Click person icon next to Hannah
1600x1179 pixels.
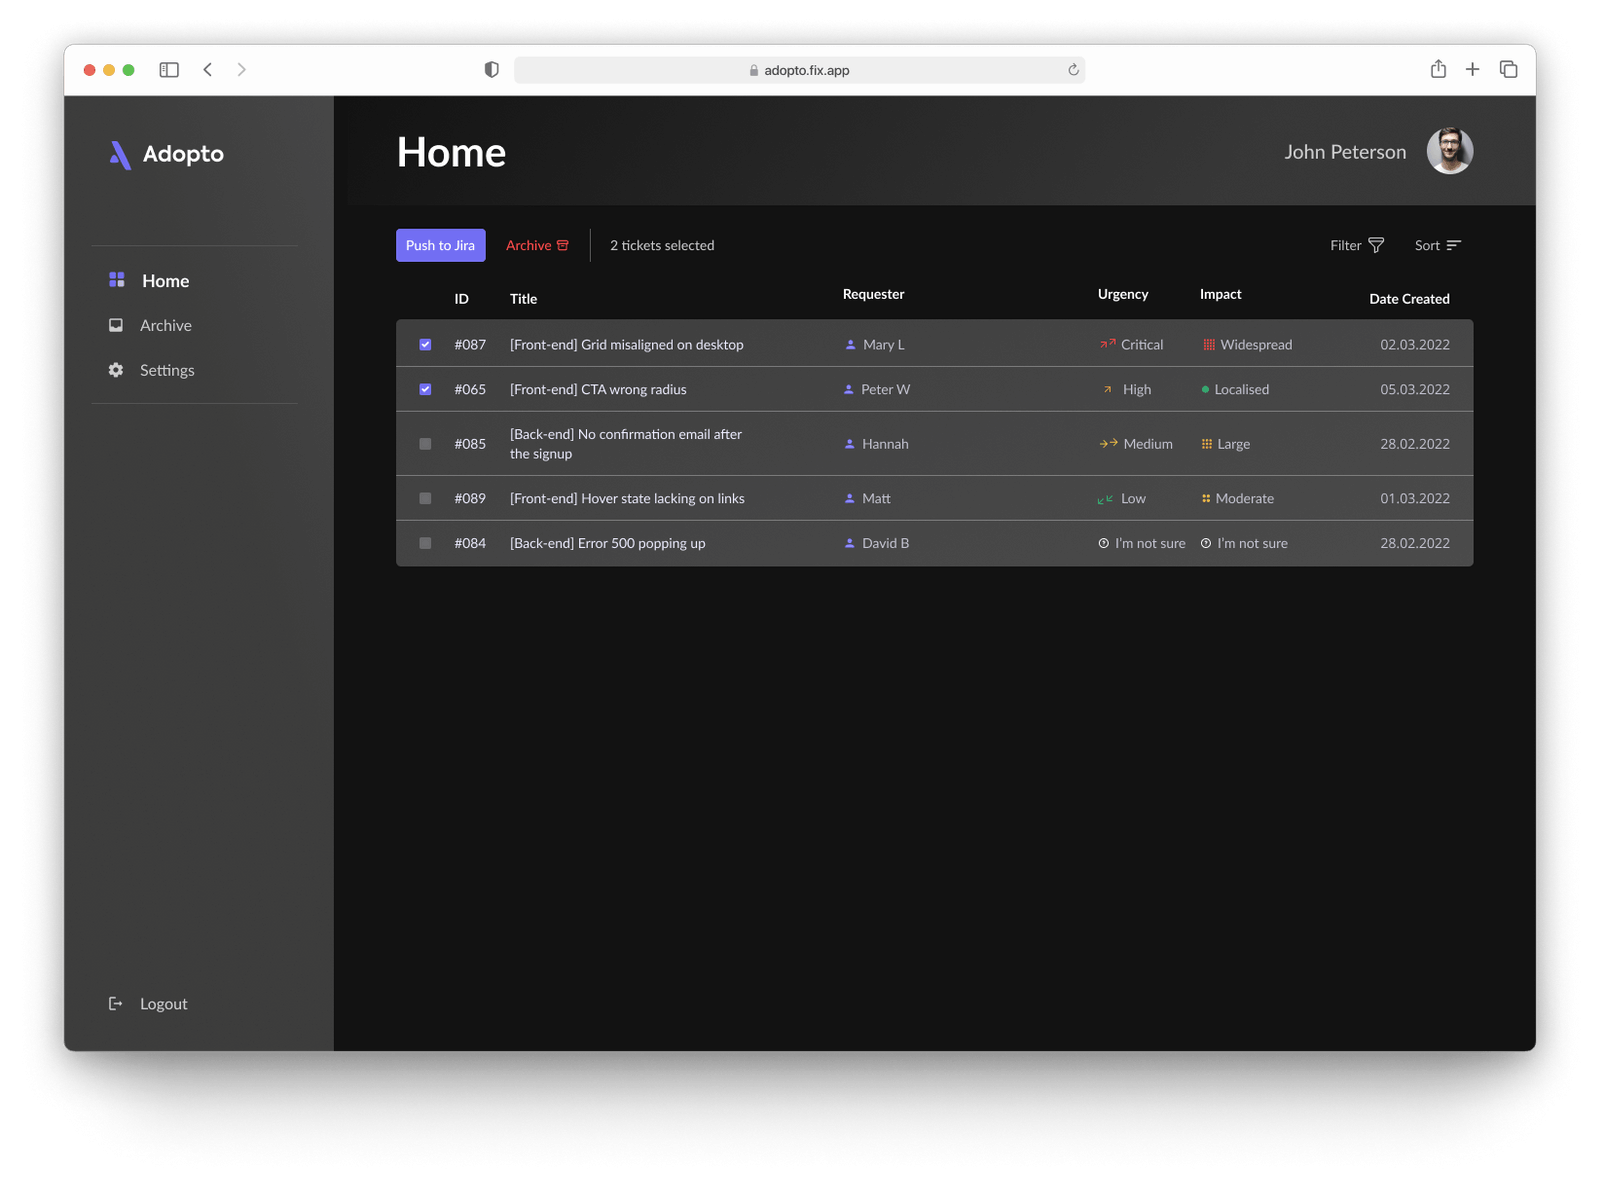click(x=850, y=443)
